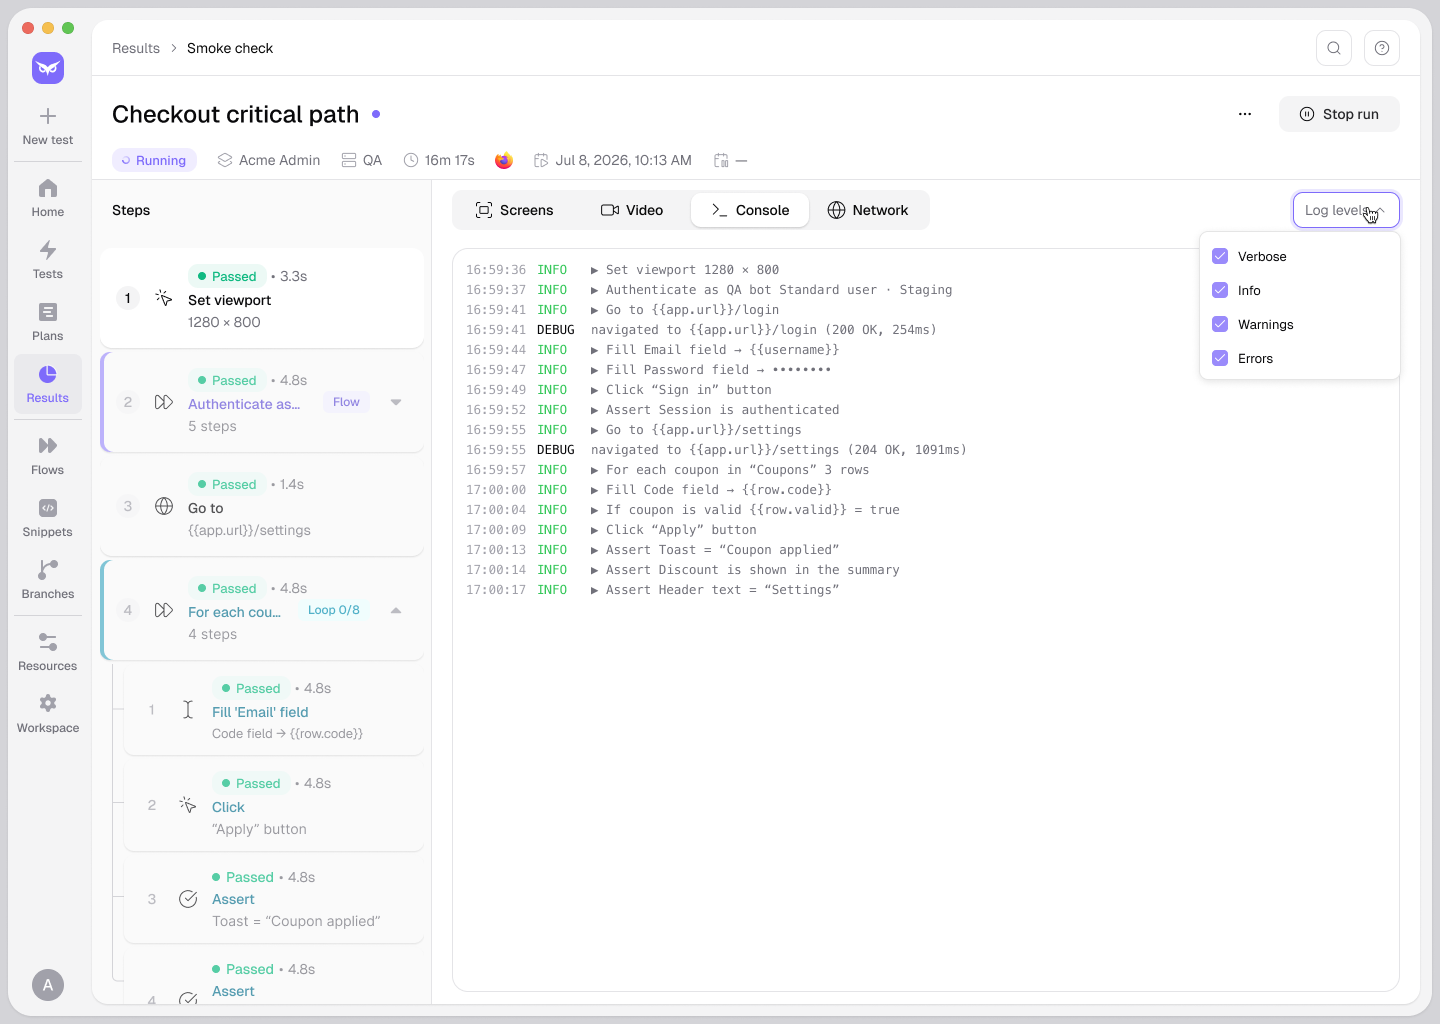This screenshot has width=1440, height=1024.
Task: Open Branches from the sidebar
Action: coord(48,580)
